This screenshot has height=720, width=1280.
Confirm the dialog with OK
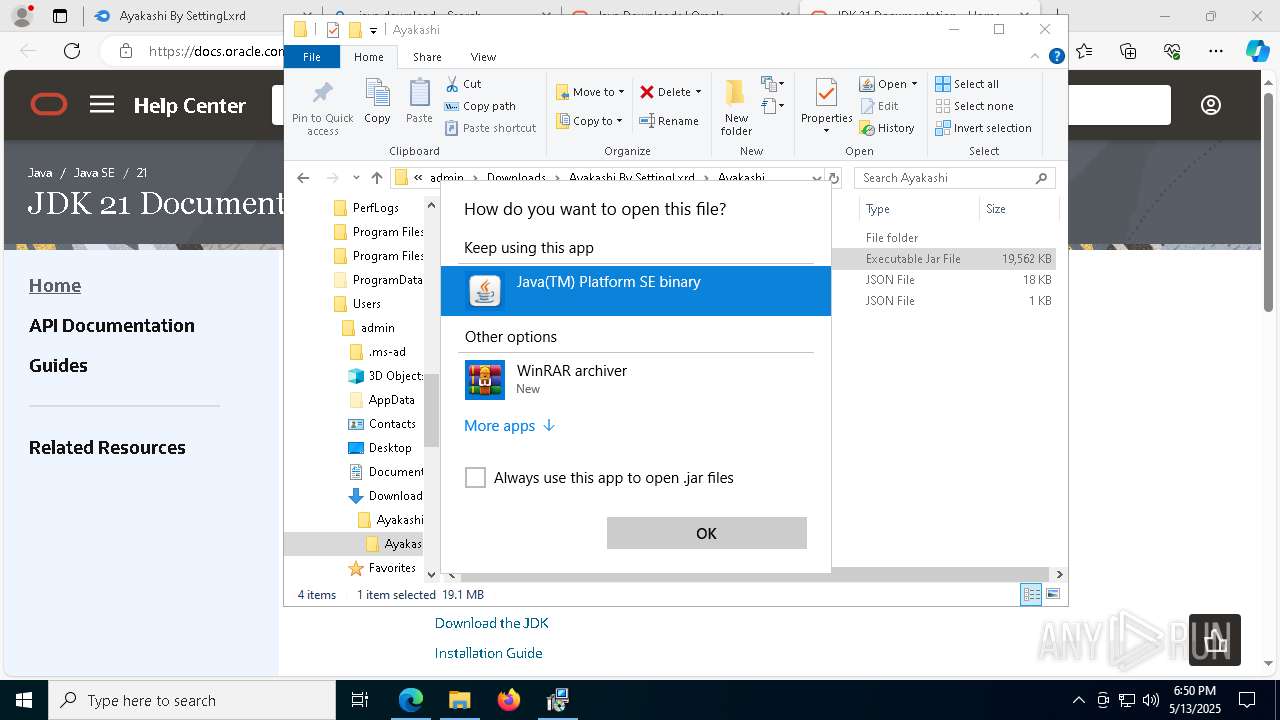click(x=706, y=533)
